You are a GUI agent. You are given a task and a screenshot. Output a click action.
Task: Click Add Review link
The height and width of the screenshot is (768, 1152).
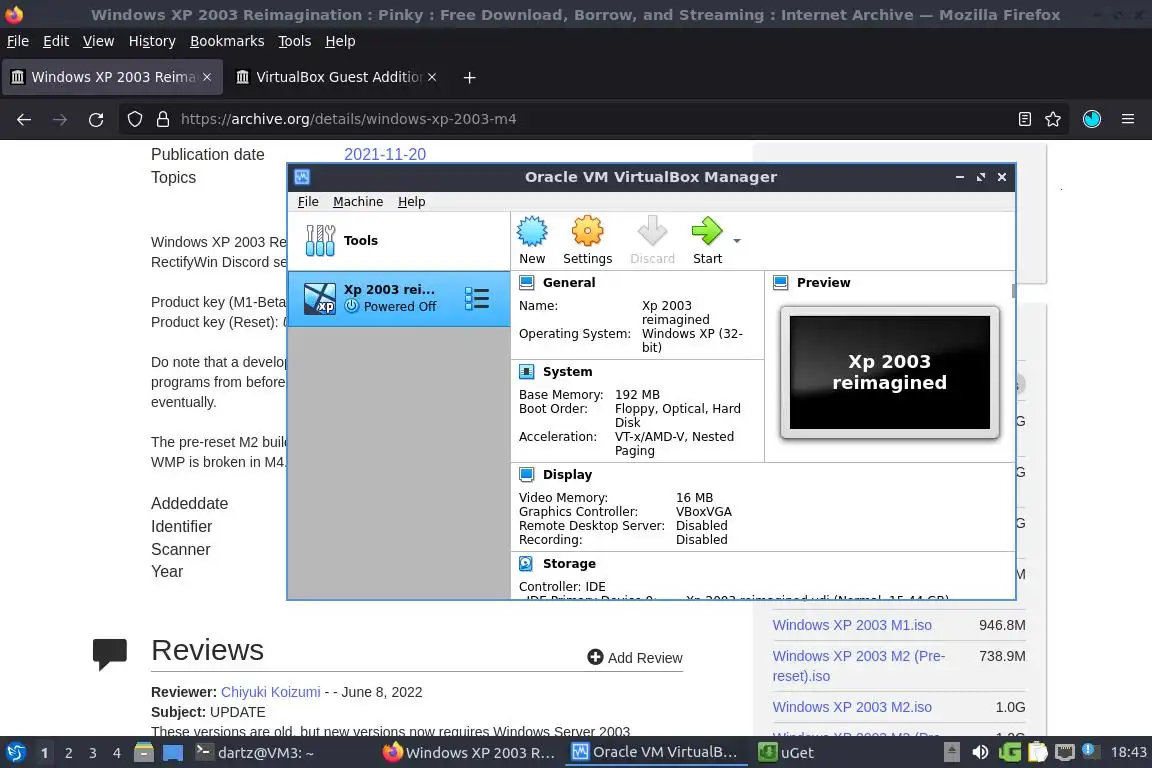coord(635,658)
